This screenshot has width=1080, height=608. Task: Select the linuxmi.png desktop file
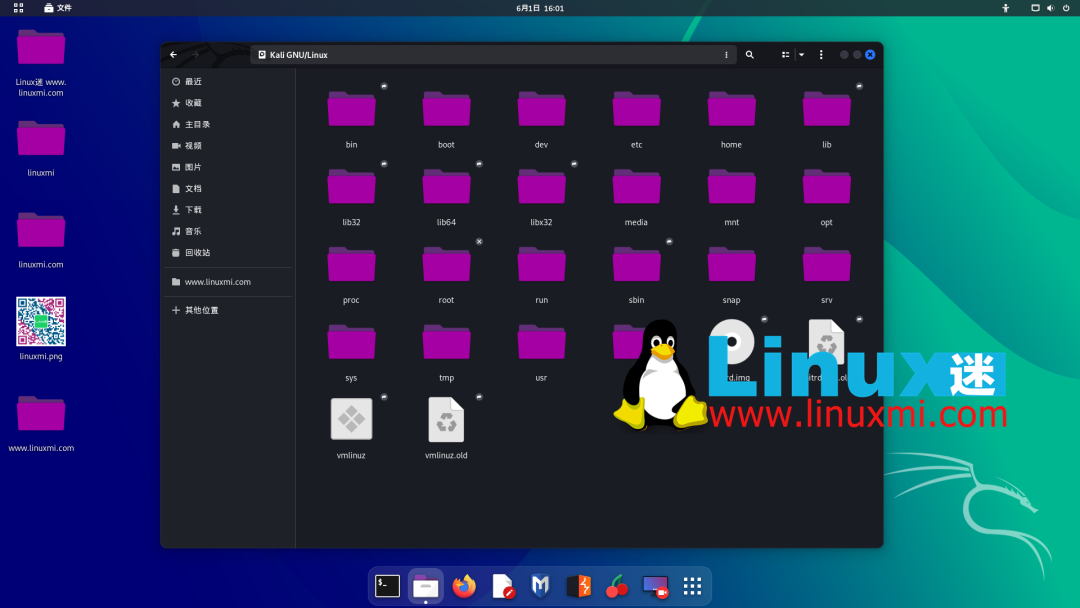(x=41, y=322)
